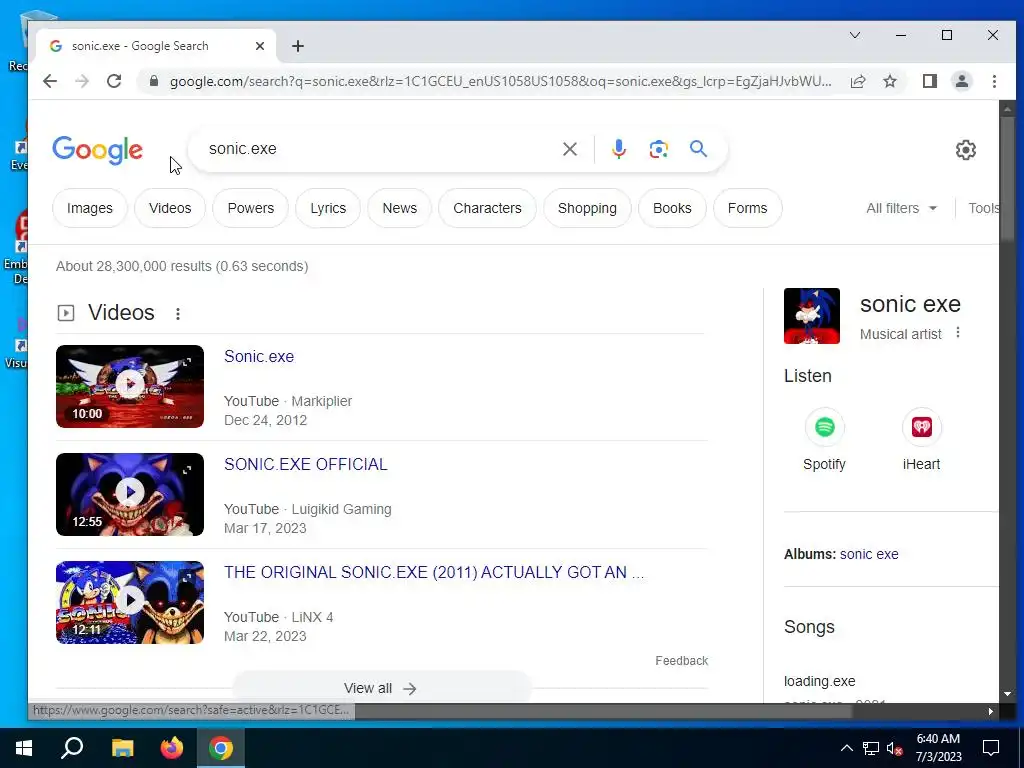Open the Videos section three-dot menu
The image size is (1024, 768).
178,314
